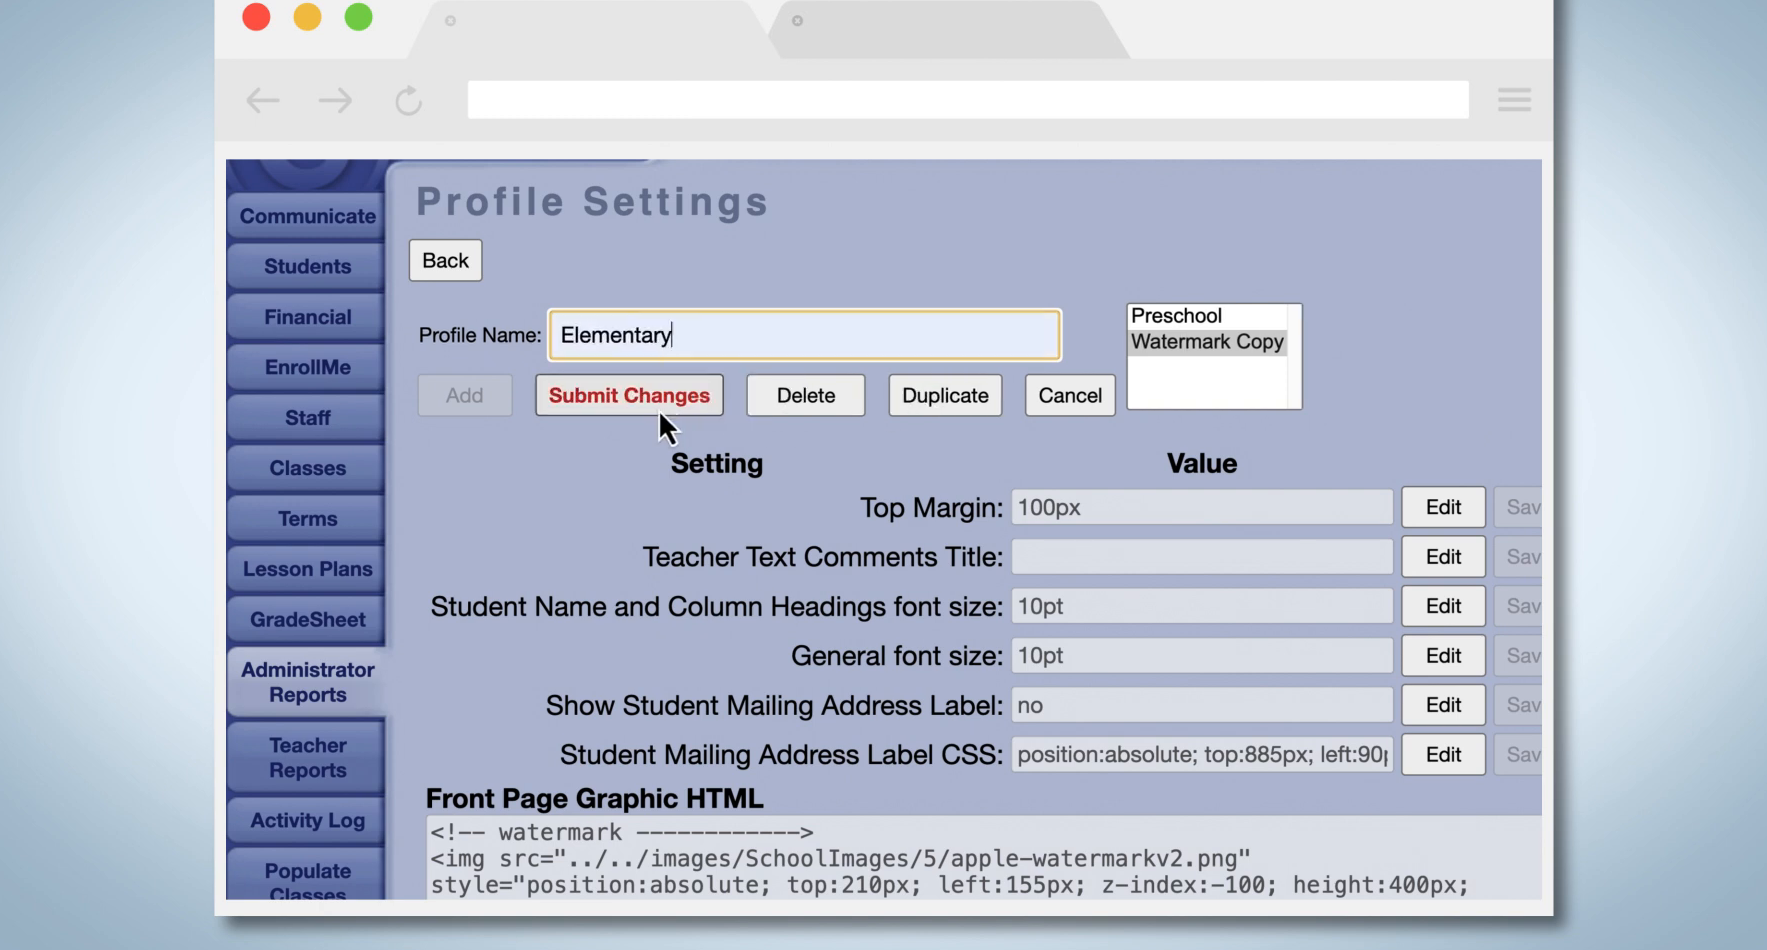Select Preschool in the profile list
This screenshot has width=1767, height=950.
coord(1207,316)
